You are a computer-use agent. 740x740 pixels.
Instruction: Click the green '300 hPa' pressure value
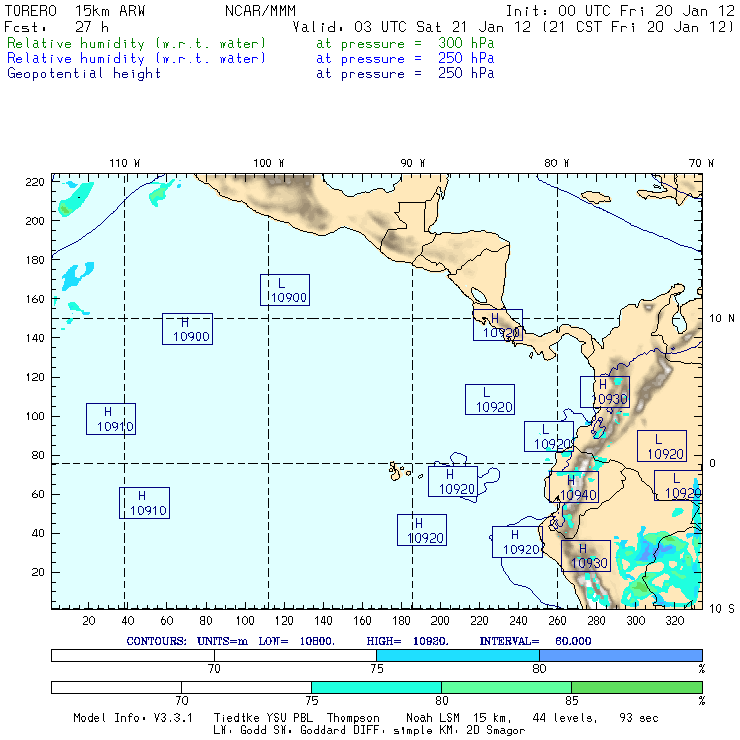(466, 43)
